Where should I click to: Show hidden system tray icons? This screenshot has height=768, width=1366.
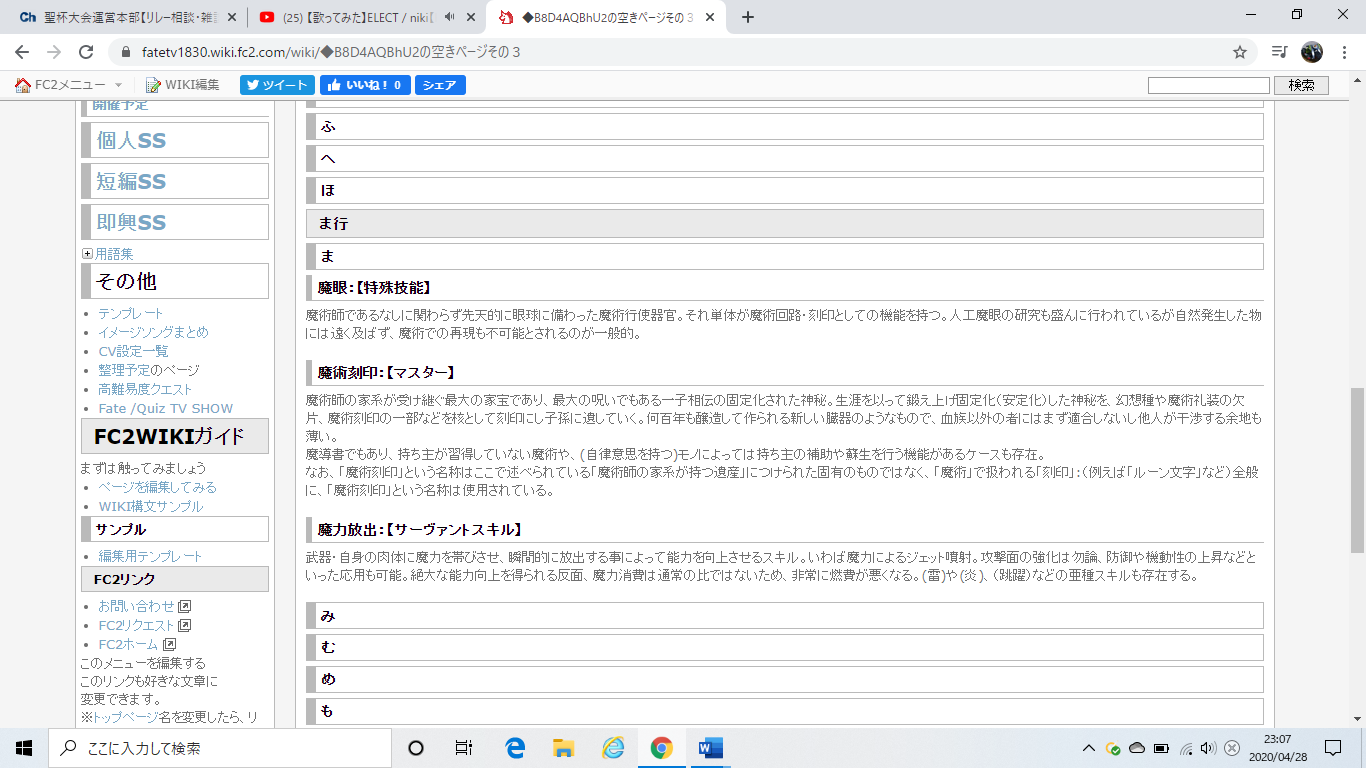click(1089, 748)
